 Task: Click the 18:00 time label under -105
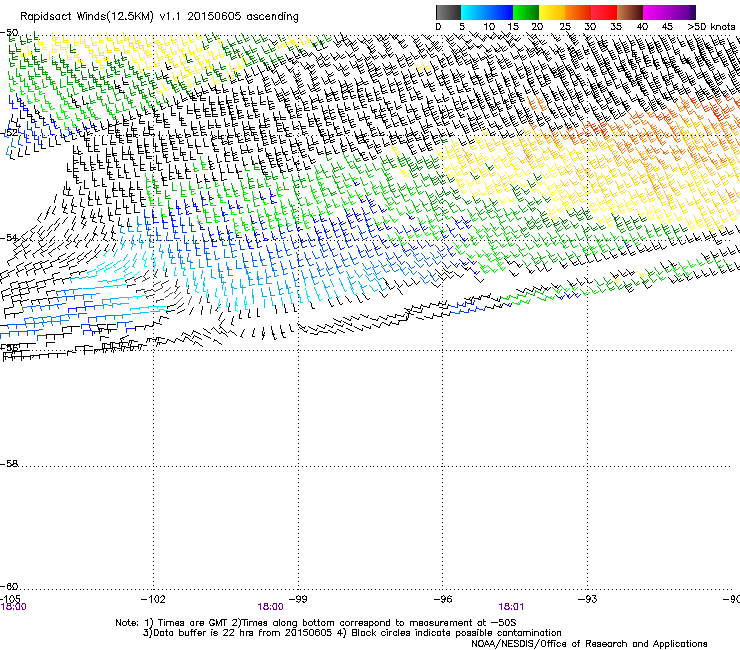pos(14,607)
